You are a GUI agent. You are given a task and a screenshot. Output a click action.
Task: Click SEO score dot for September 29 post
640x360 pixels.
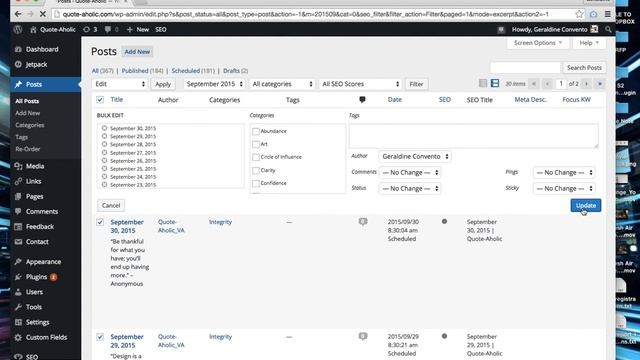coord(444,336)
